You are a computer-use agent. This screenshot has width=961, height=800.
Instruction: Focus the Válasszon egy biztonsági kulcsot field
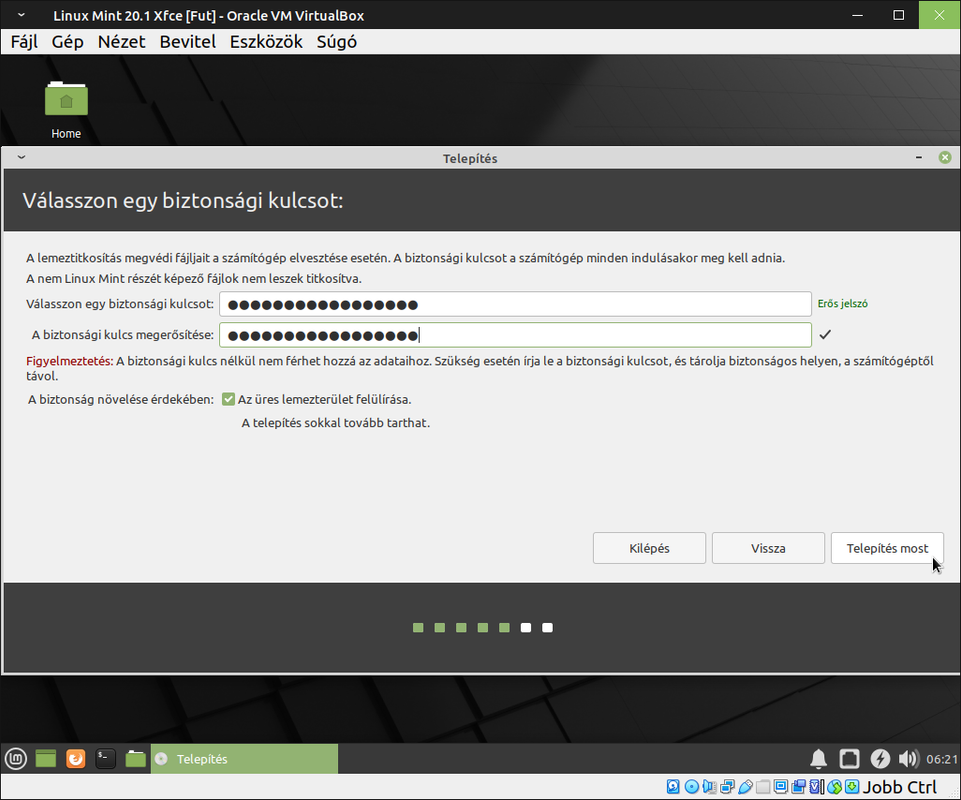(515, 304)
